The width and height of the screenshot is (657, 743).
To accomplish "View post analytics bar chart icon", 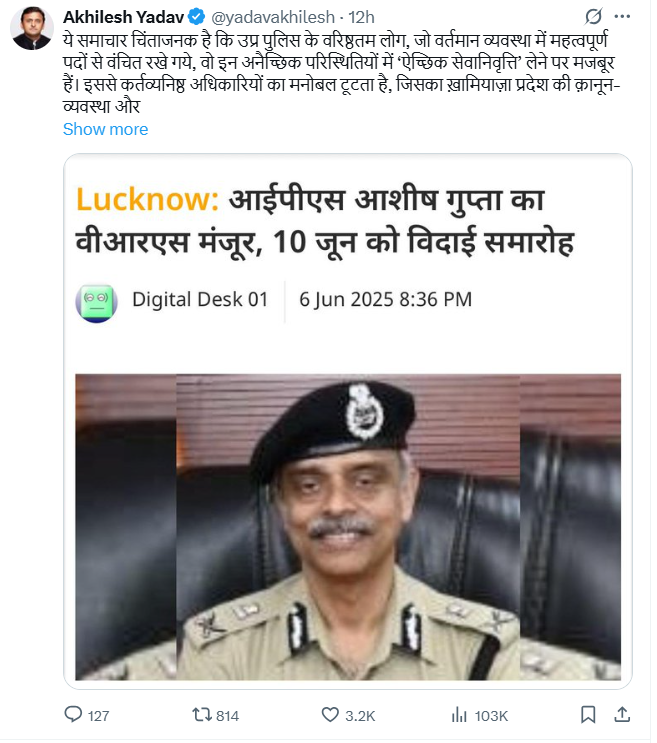I will point(459,714).
